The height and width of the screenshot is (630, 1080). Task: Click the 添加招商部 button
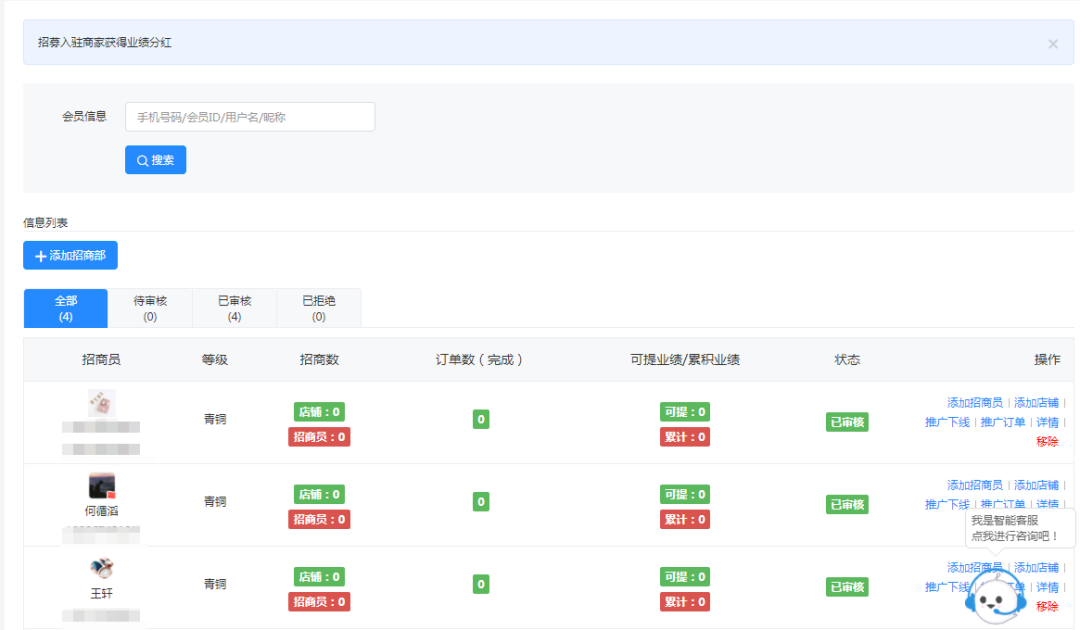point(70,255)
